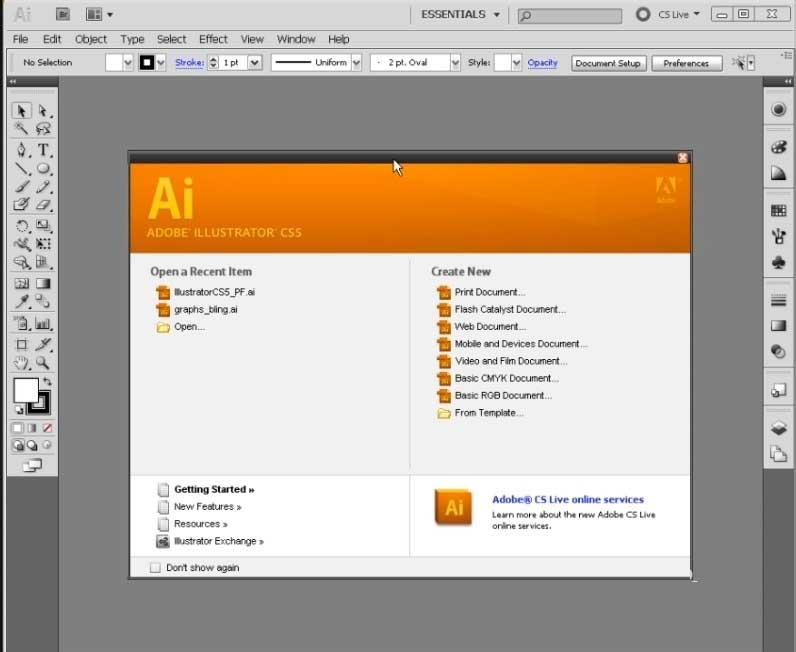Select the Scale tool

coord(43,225)
